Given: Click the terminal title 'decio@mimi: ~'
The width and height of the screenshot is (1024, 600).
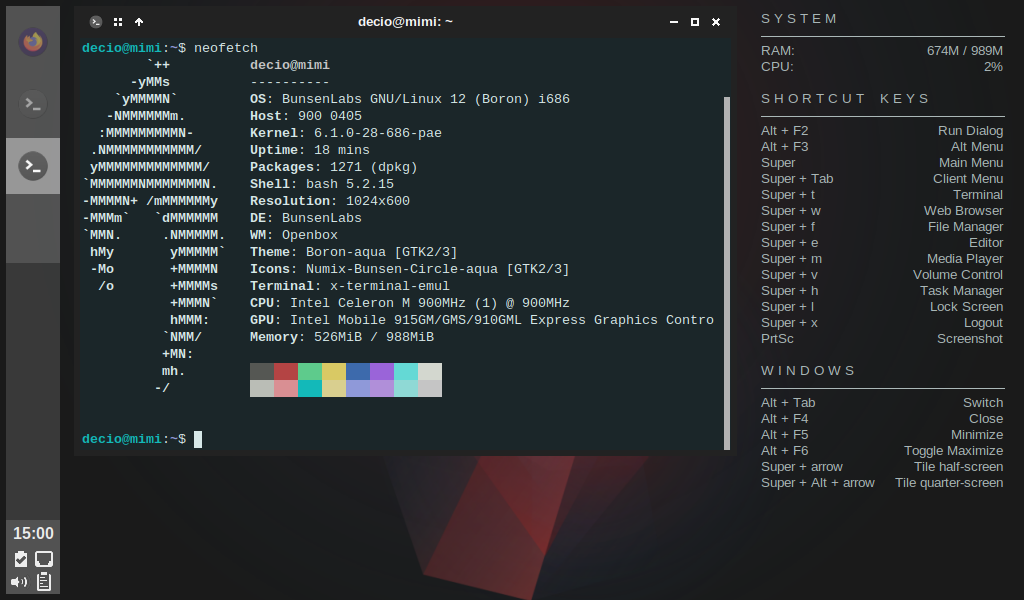Looking at the screenshot, I should click(x=405, y=22).
